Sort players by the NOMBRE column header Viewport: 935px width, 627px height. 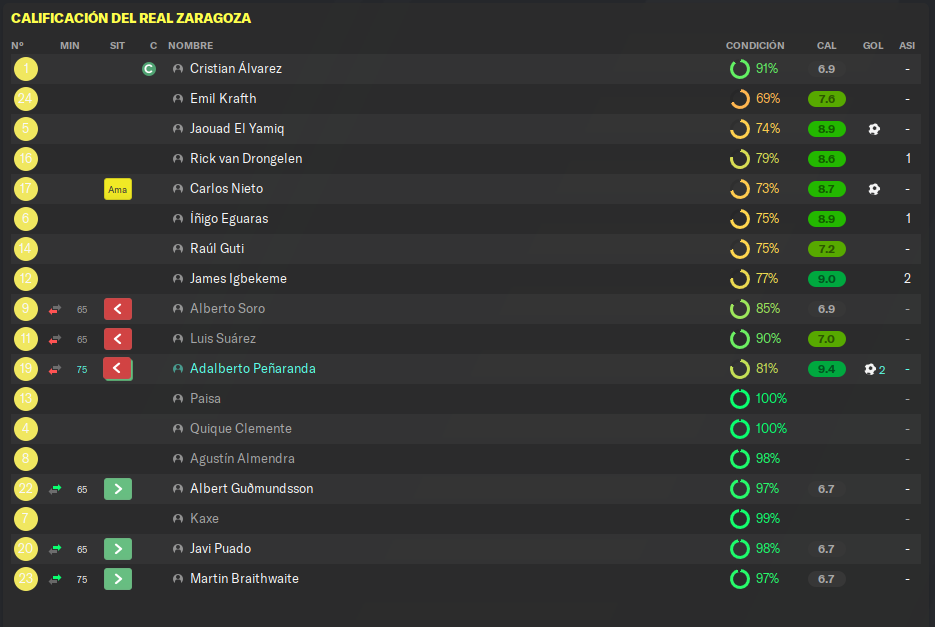[190, 45]
